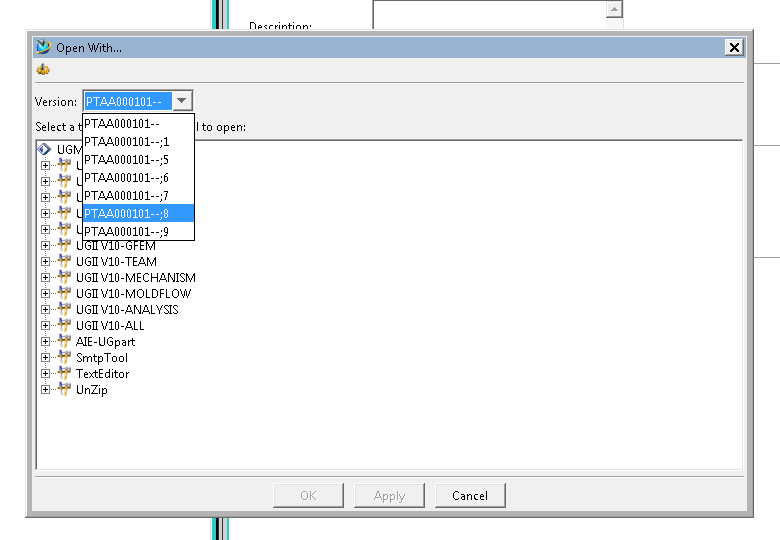Click the AIE-UGpart tool icon
The width and height of the screenshot is (780, 540).
click(64, 341)
